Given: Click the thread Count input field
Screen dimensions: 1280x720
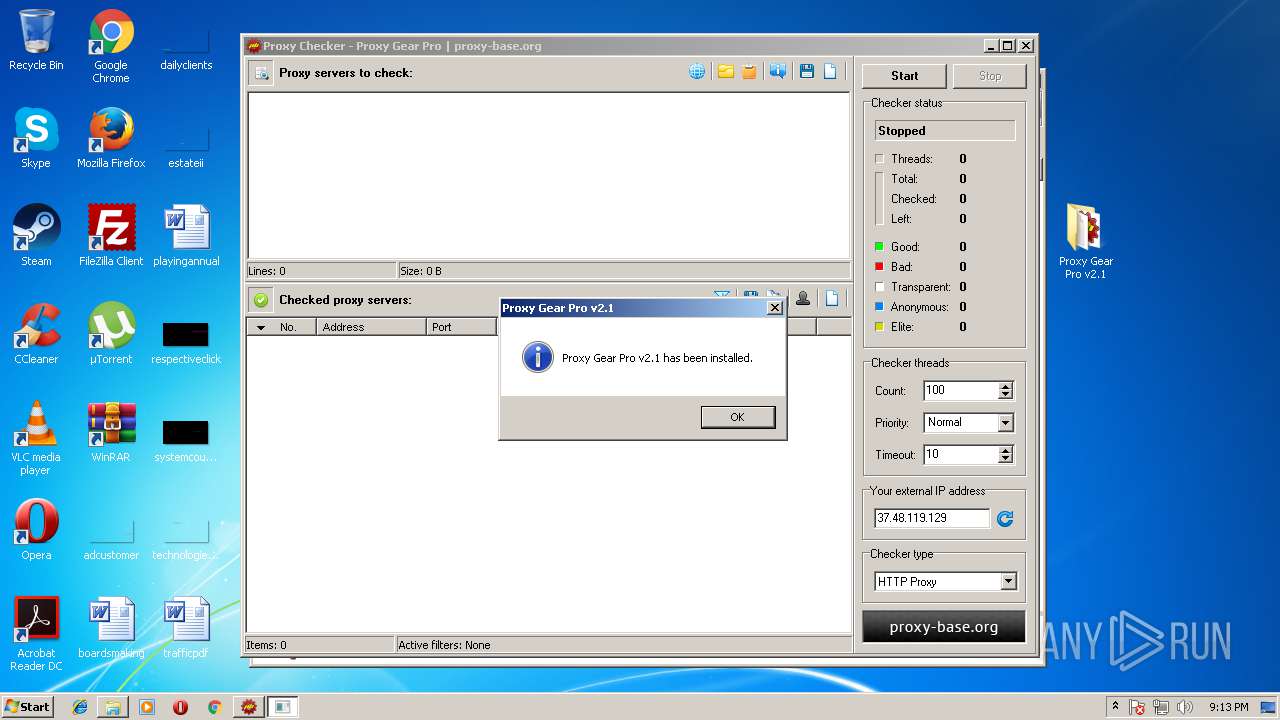Looking at the screenshot, I should click(x=961, y=391).
